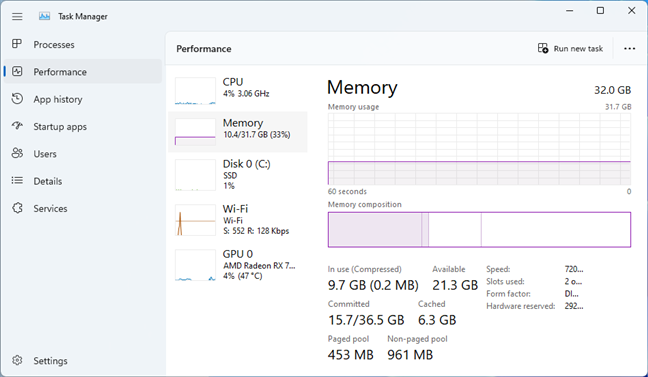Click the App history clock icon
Viewport: 648px width, 377px height.
point(17,98)
